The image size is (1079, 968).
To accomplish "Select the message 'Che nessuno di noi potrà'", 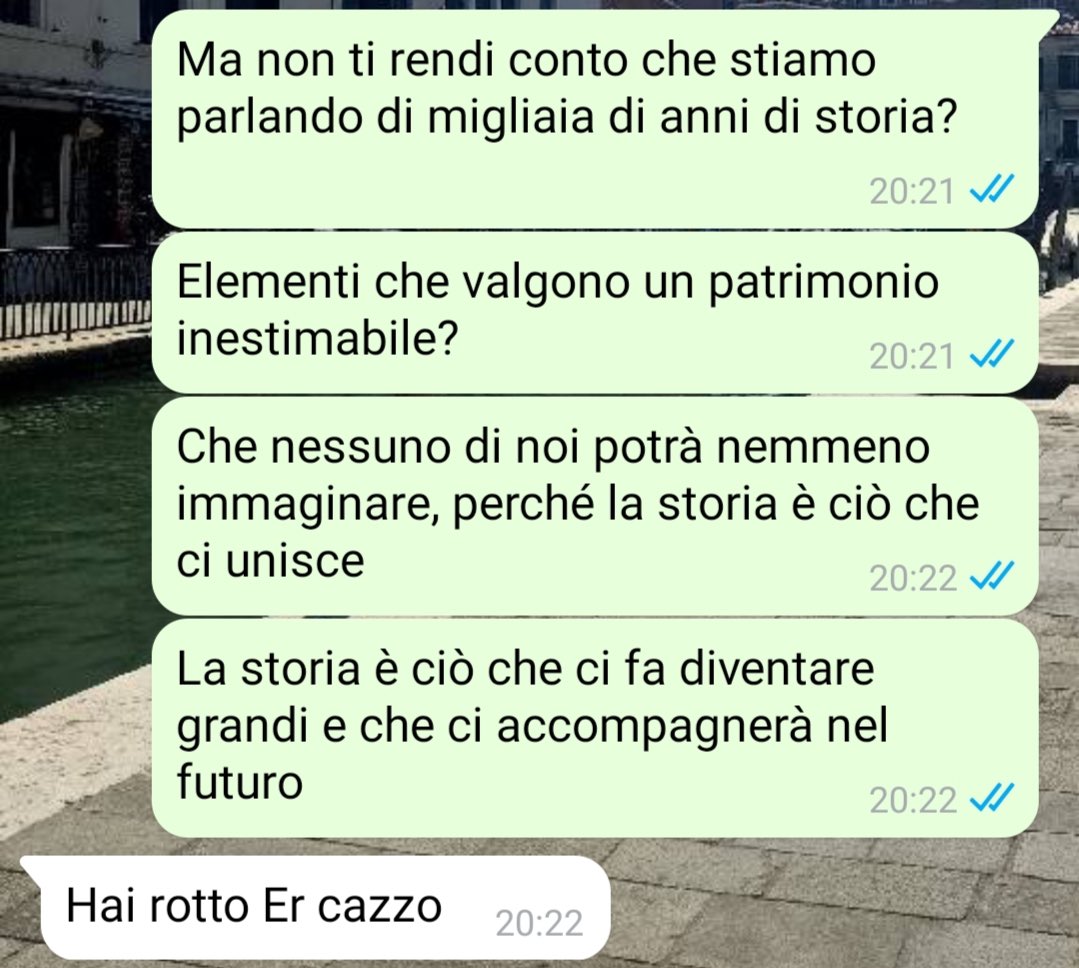I will (595, 506).
